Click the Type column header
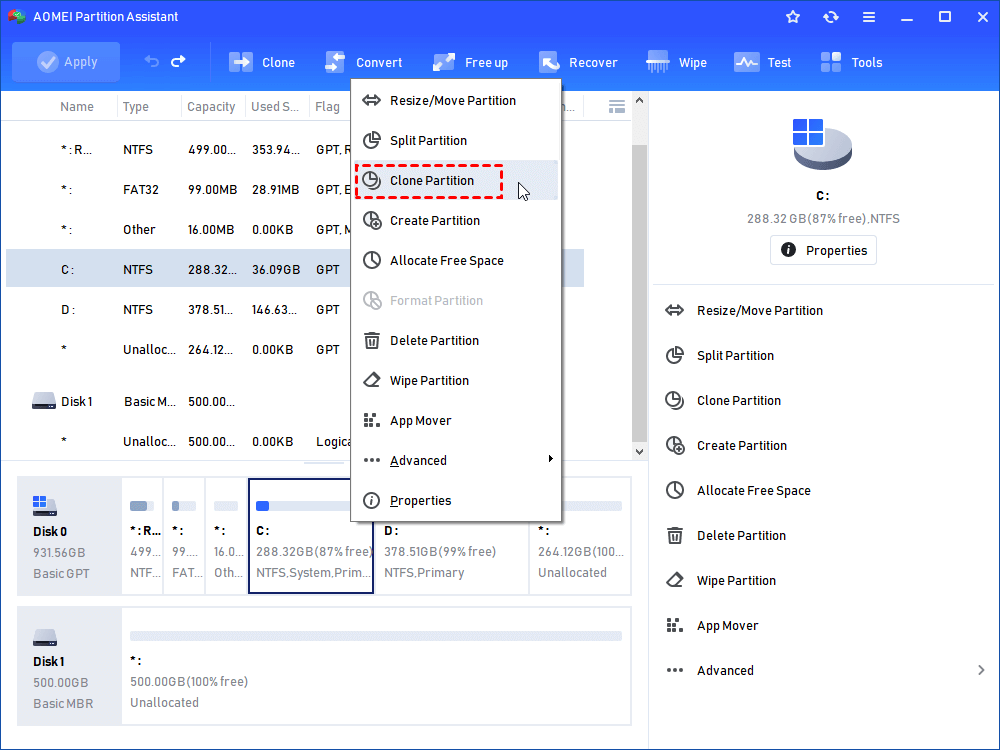Screen dimensions: 1000x750 point(136,107)
